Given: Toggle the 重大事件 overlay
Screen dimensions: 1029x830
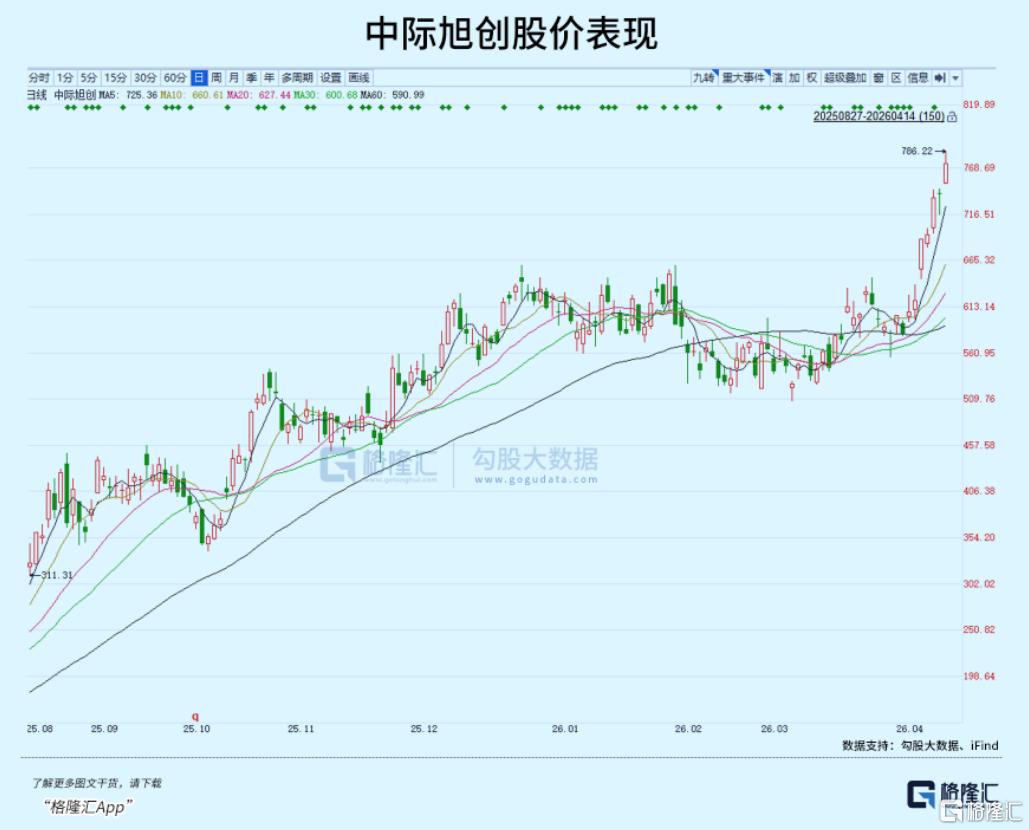Looking at the screenshot, I should tap(743, 77).
